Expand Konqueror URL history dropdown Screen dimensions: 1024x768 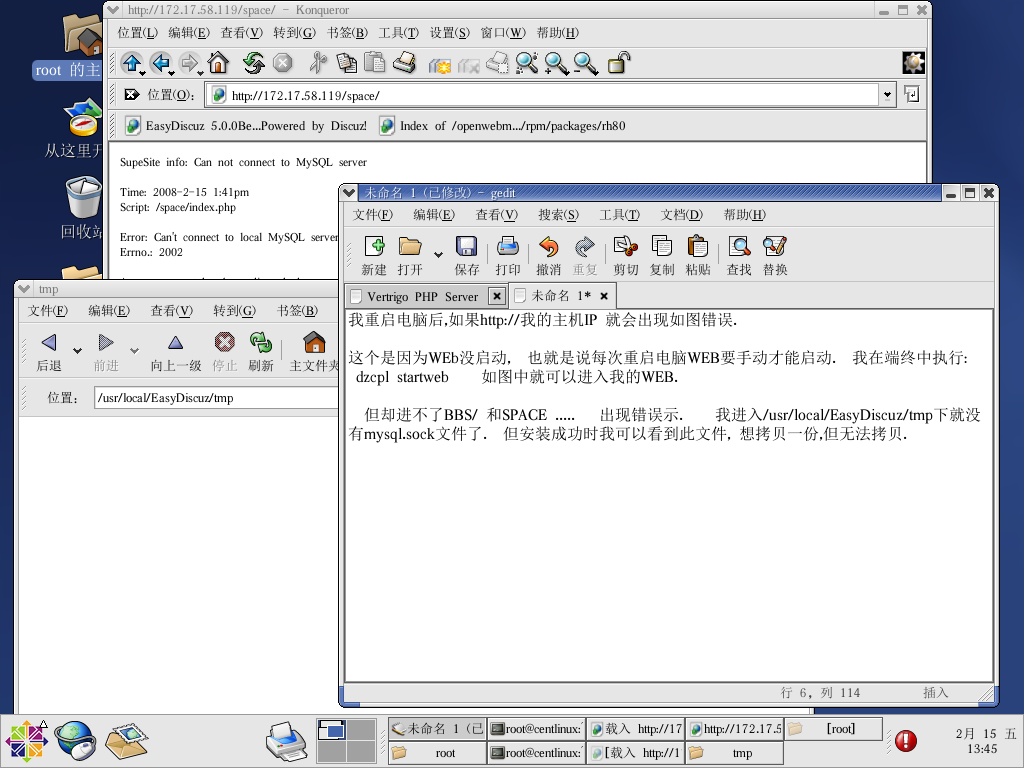pos(887,95)
